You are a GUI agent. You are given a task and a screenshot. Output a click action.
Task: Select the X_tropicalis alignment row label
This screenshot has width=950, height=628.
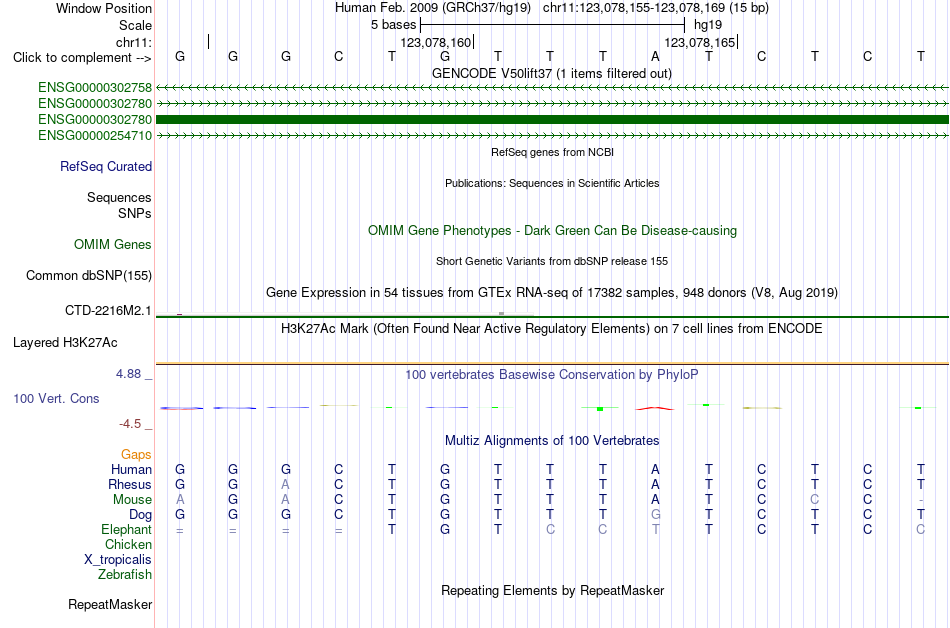(x=118, y=560)
